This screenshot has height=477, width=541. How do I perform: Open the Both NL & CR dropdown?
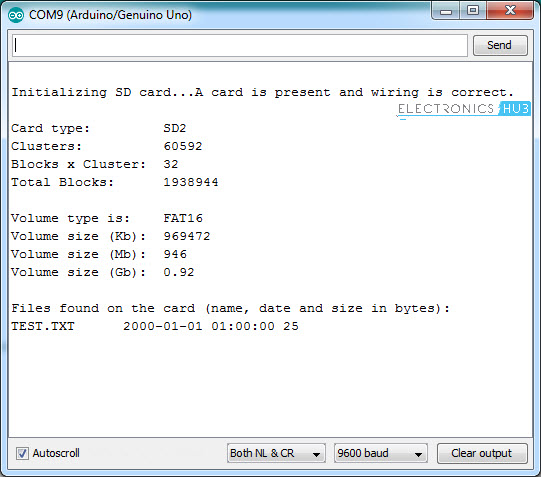coord(276,453)
